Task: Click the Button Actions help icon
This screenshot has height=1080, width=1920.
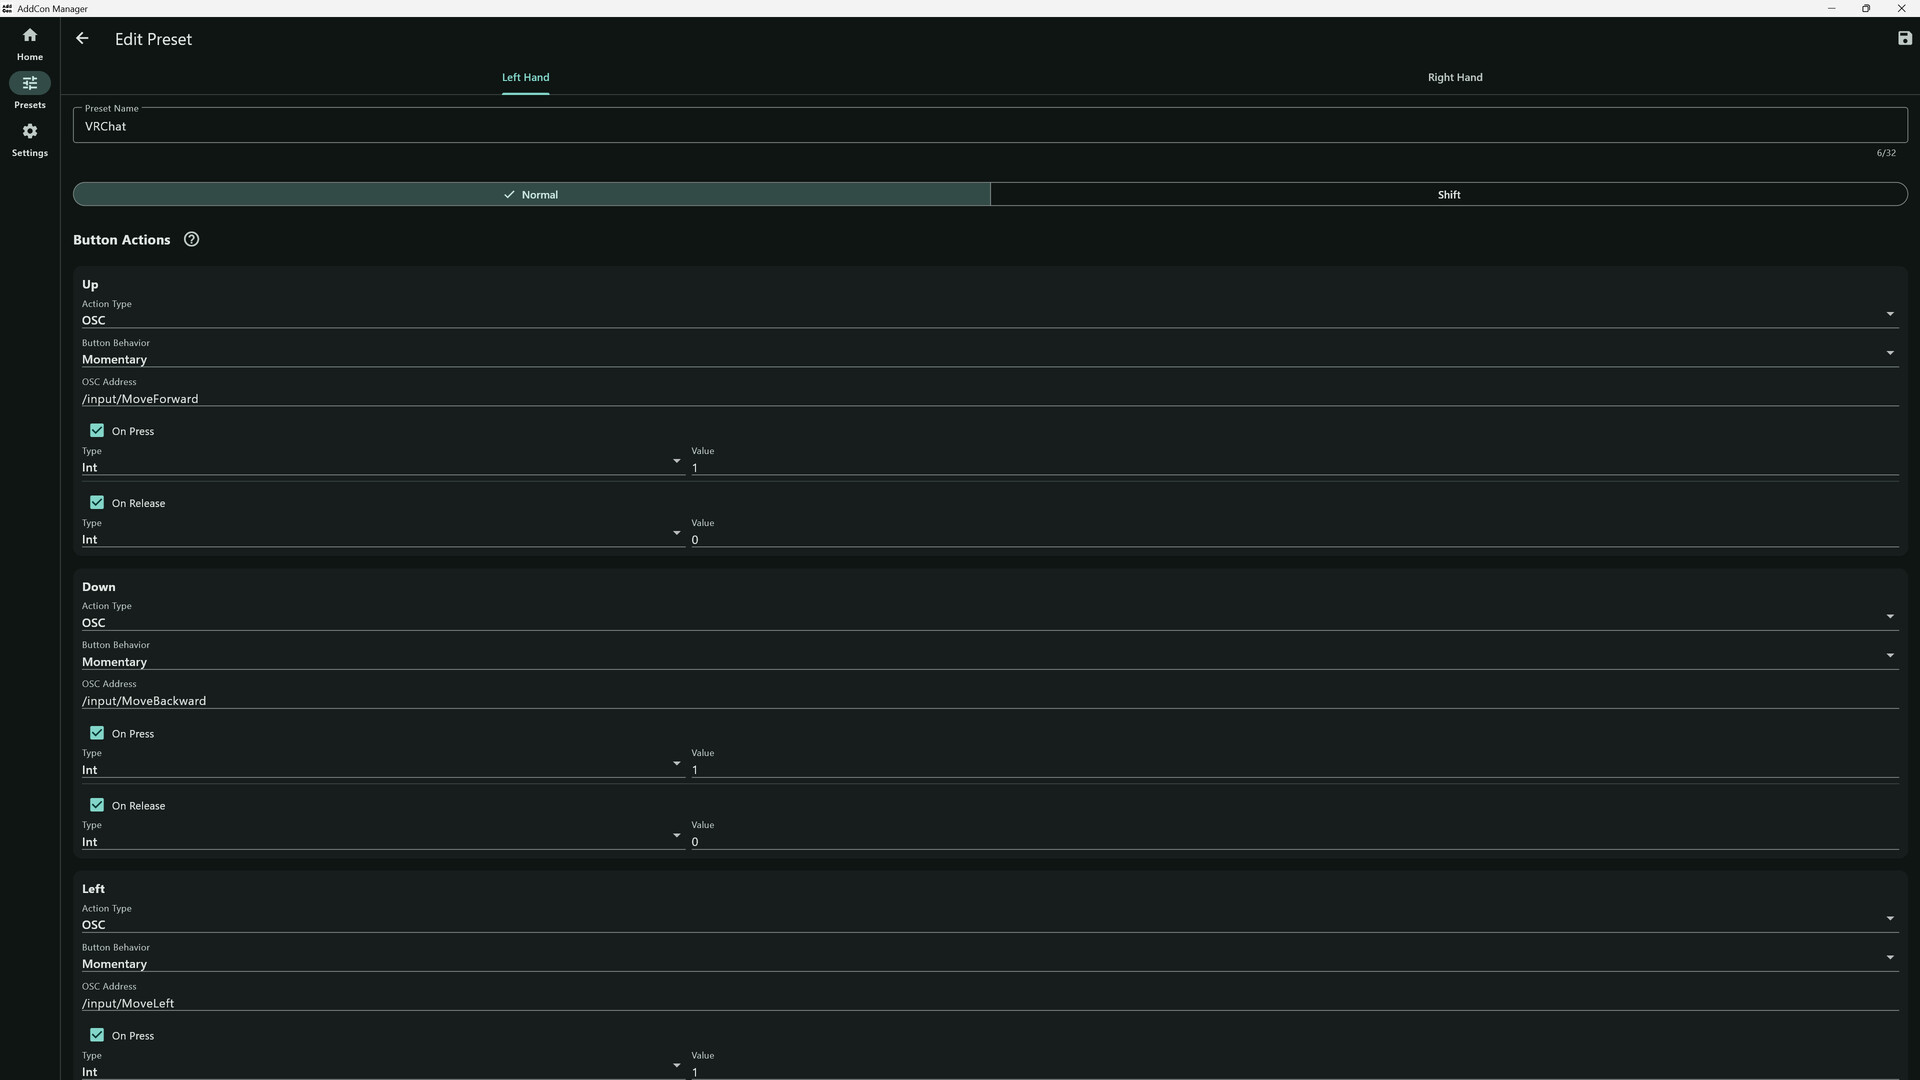Action: point(191,240)
